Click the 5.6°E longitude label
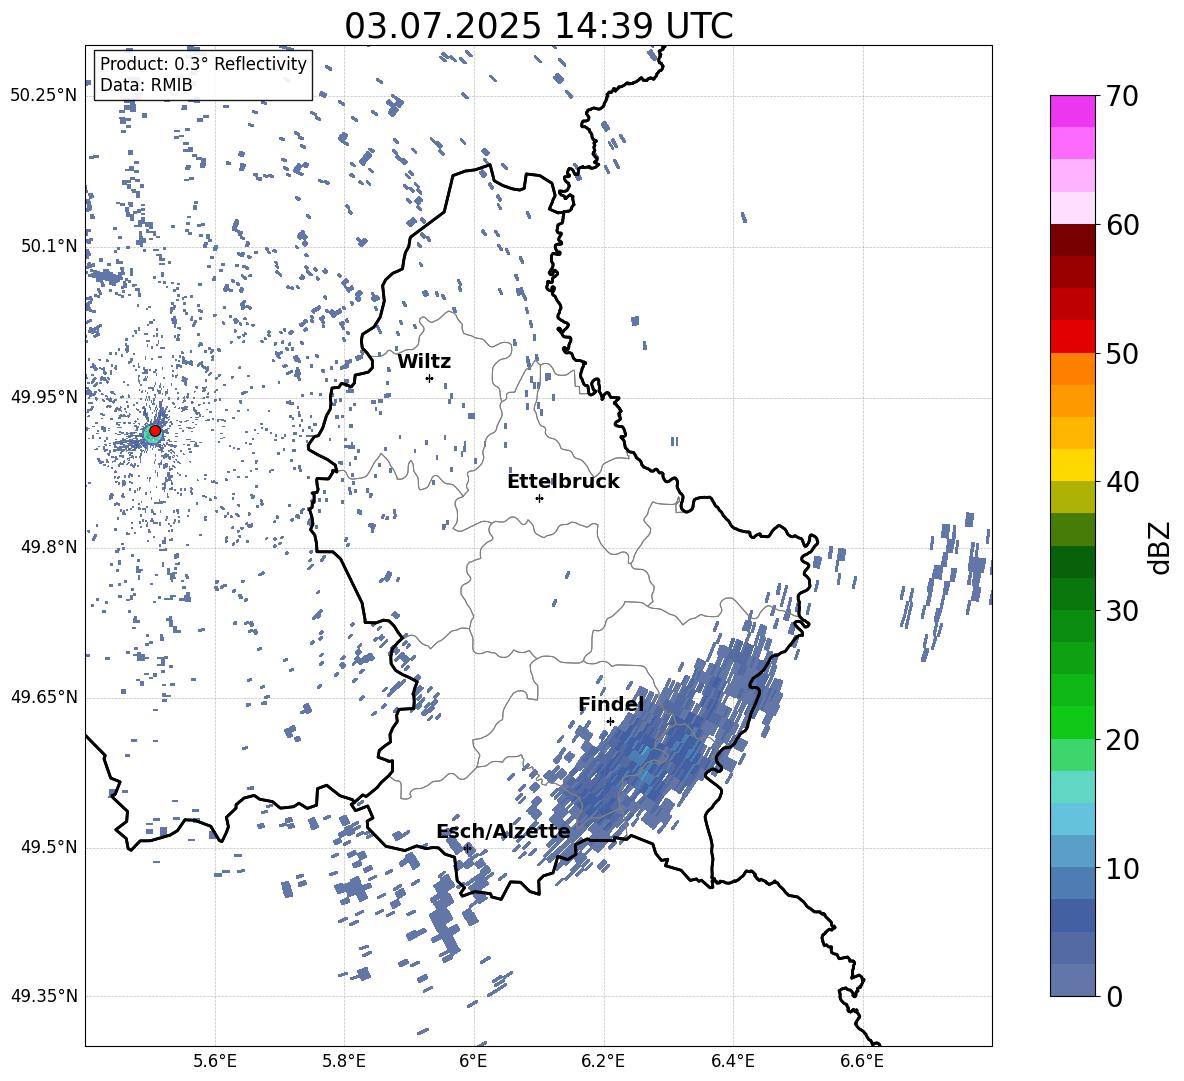This screenshot has height=1081, width=1184. [x=215, y=1061]
